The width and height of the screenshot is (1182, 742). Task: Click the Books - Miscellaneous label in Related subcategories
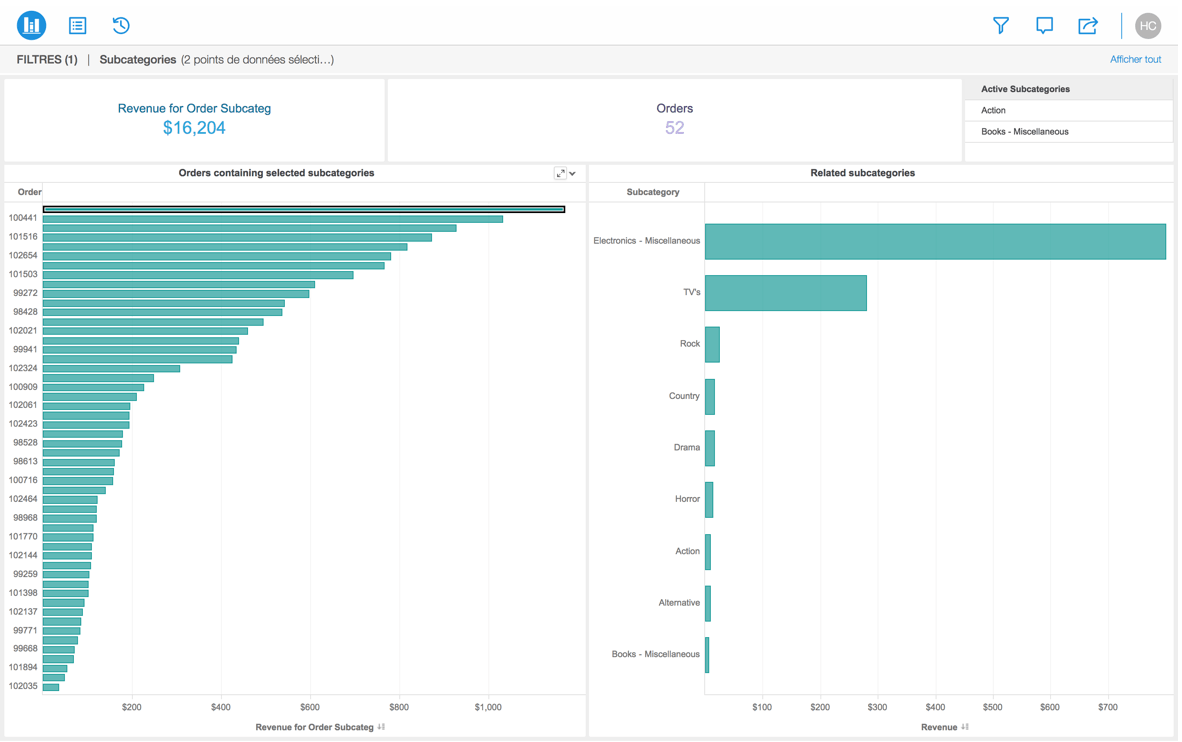pyautogui.click(x=655, y=654)
